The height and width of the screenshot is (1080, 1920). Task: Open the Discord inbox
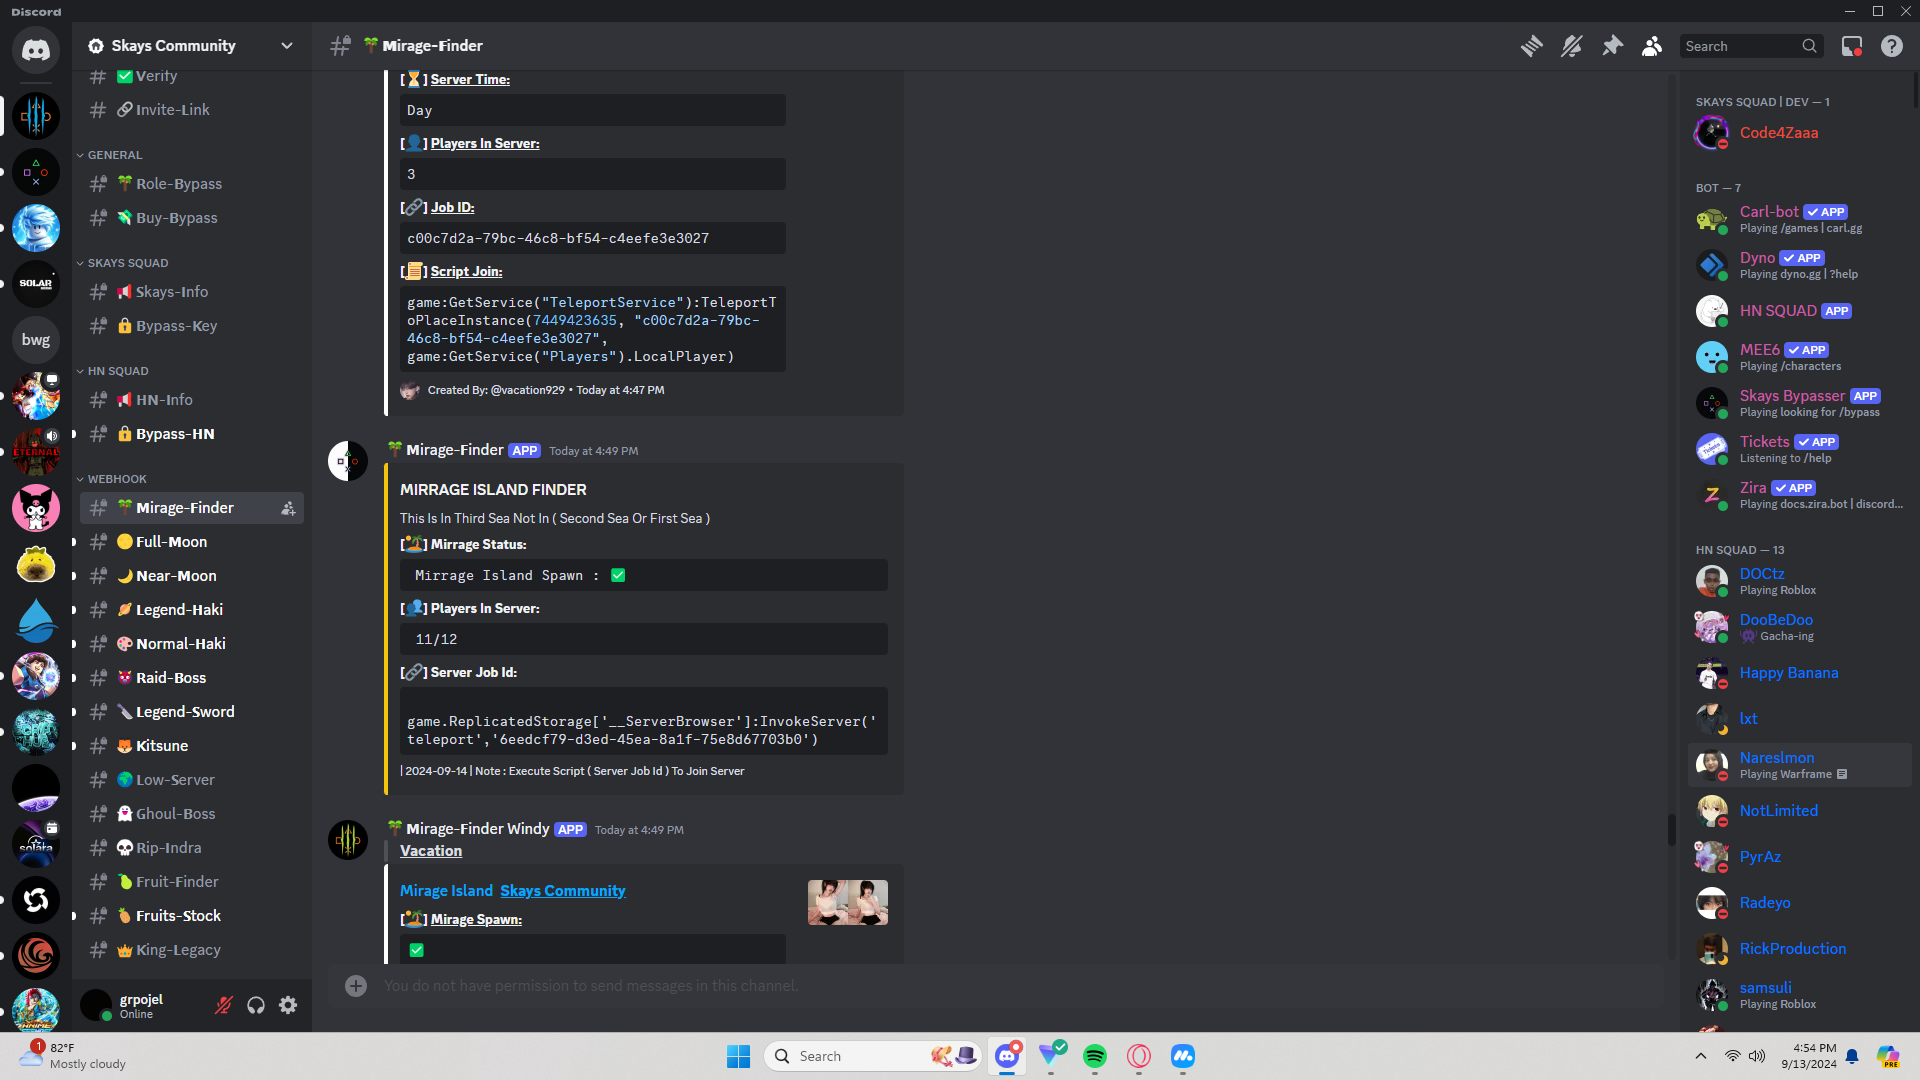tap(1852, 46)
